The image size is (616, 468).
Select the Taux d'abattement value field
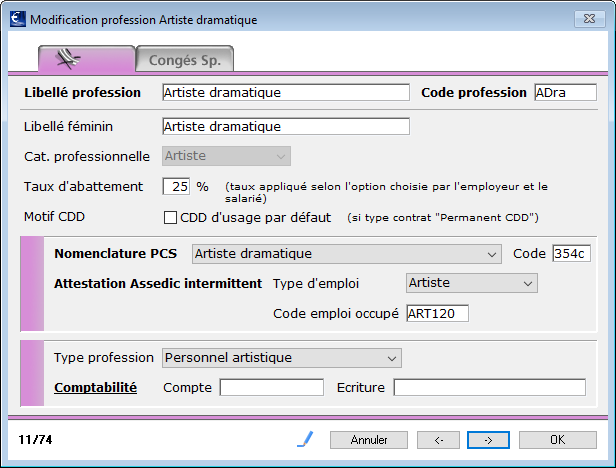coord(176,186)
